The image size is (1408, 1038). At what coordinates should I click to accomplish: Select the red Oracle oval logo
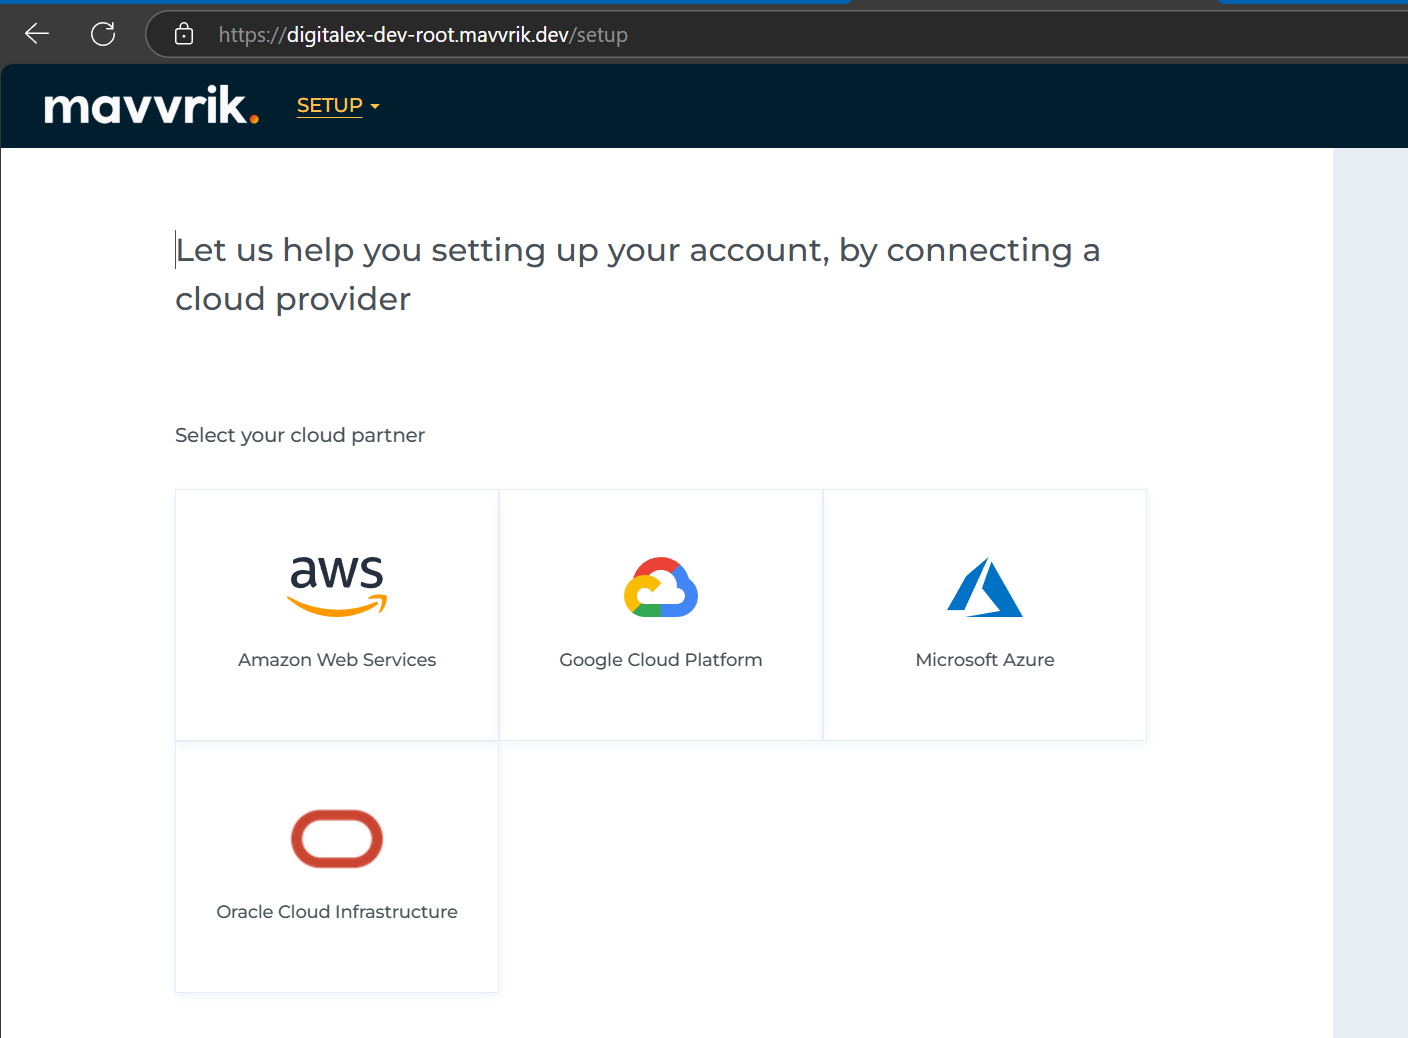coord(337,838)
